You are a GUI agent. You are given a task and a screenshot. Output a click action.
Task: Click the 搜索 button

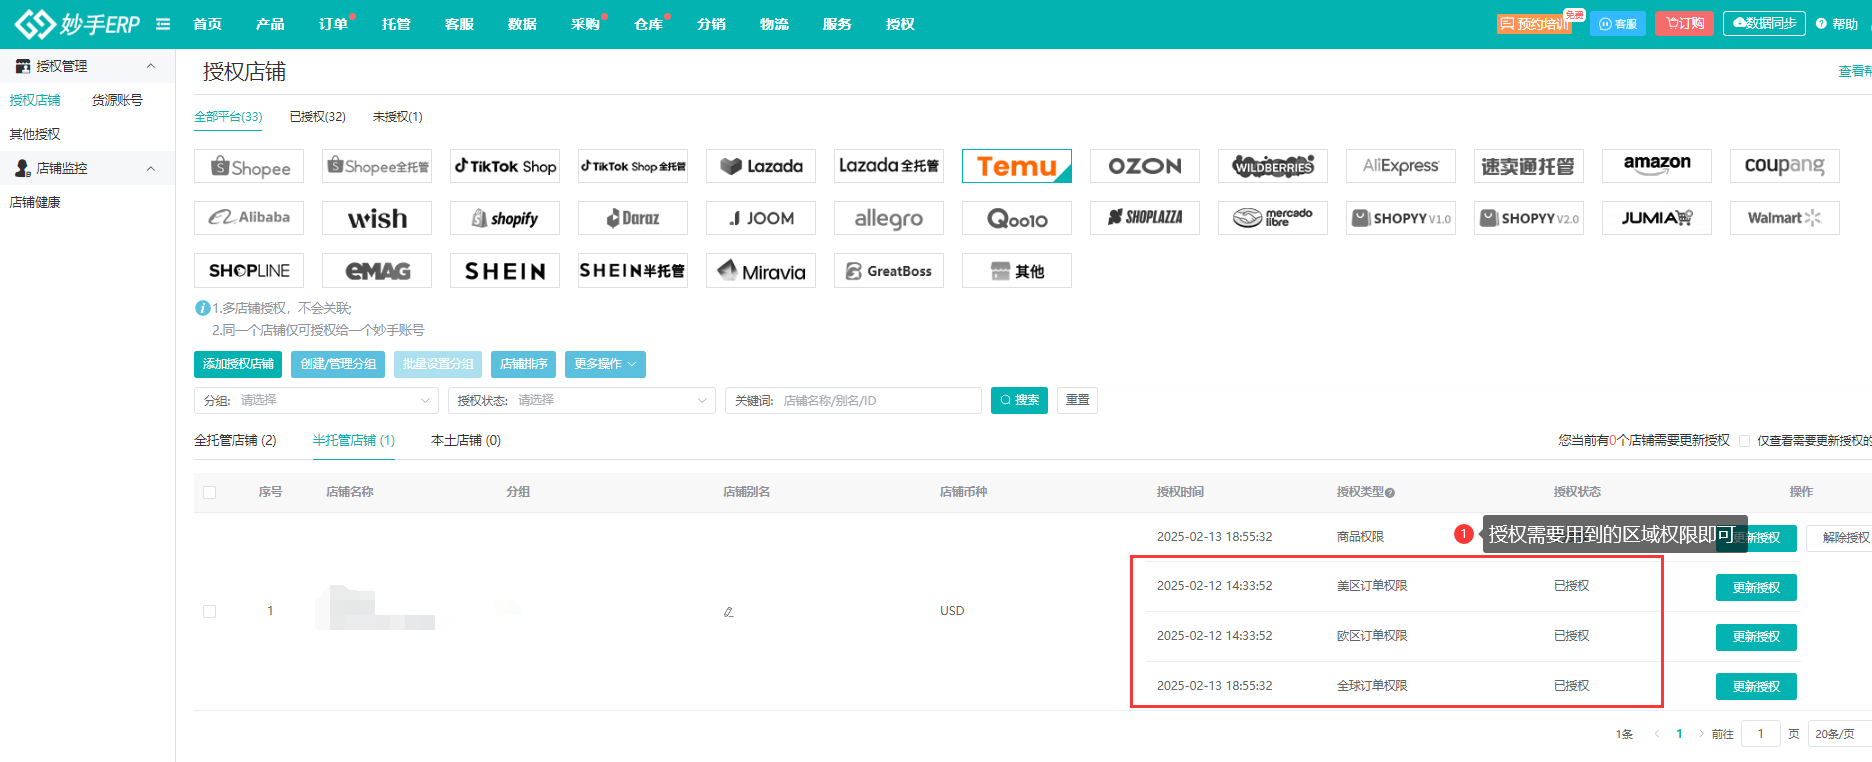(1019, 400)
